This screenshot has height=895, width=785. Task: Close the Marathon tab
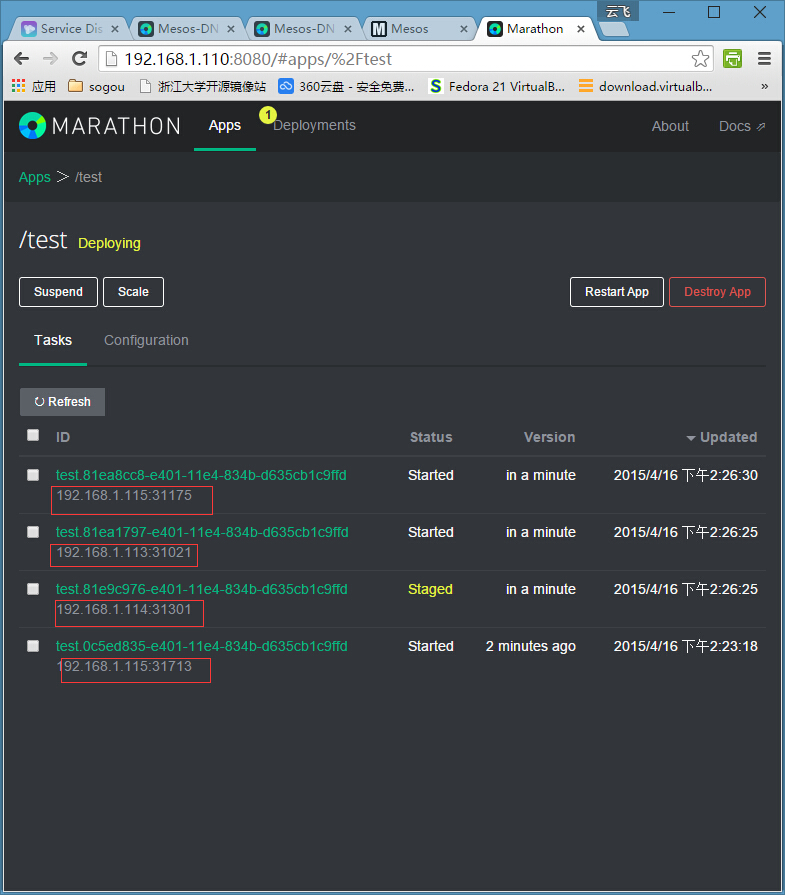click(581, 29)
